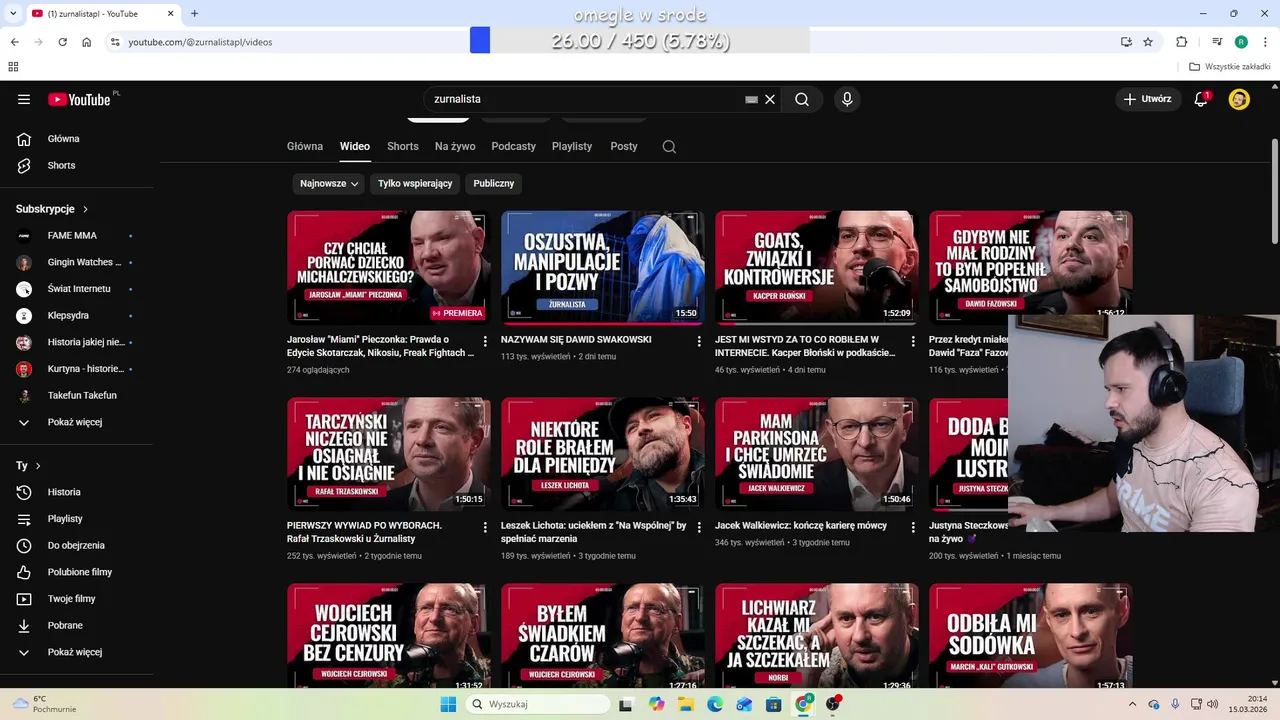The image size is (1280, 720).
Task: Open Oszustwa, manipulacje i pozwy thumbnail
Action: tap(602, 267)
